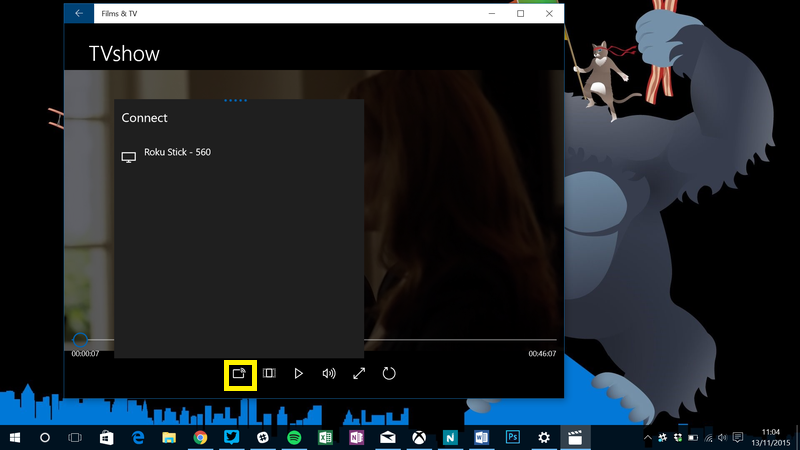Screen dimensions: 800x450
Task: Open Mail app from taskbar
Action: tap(388, 438)
